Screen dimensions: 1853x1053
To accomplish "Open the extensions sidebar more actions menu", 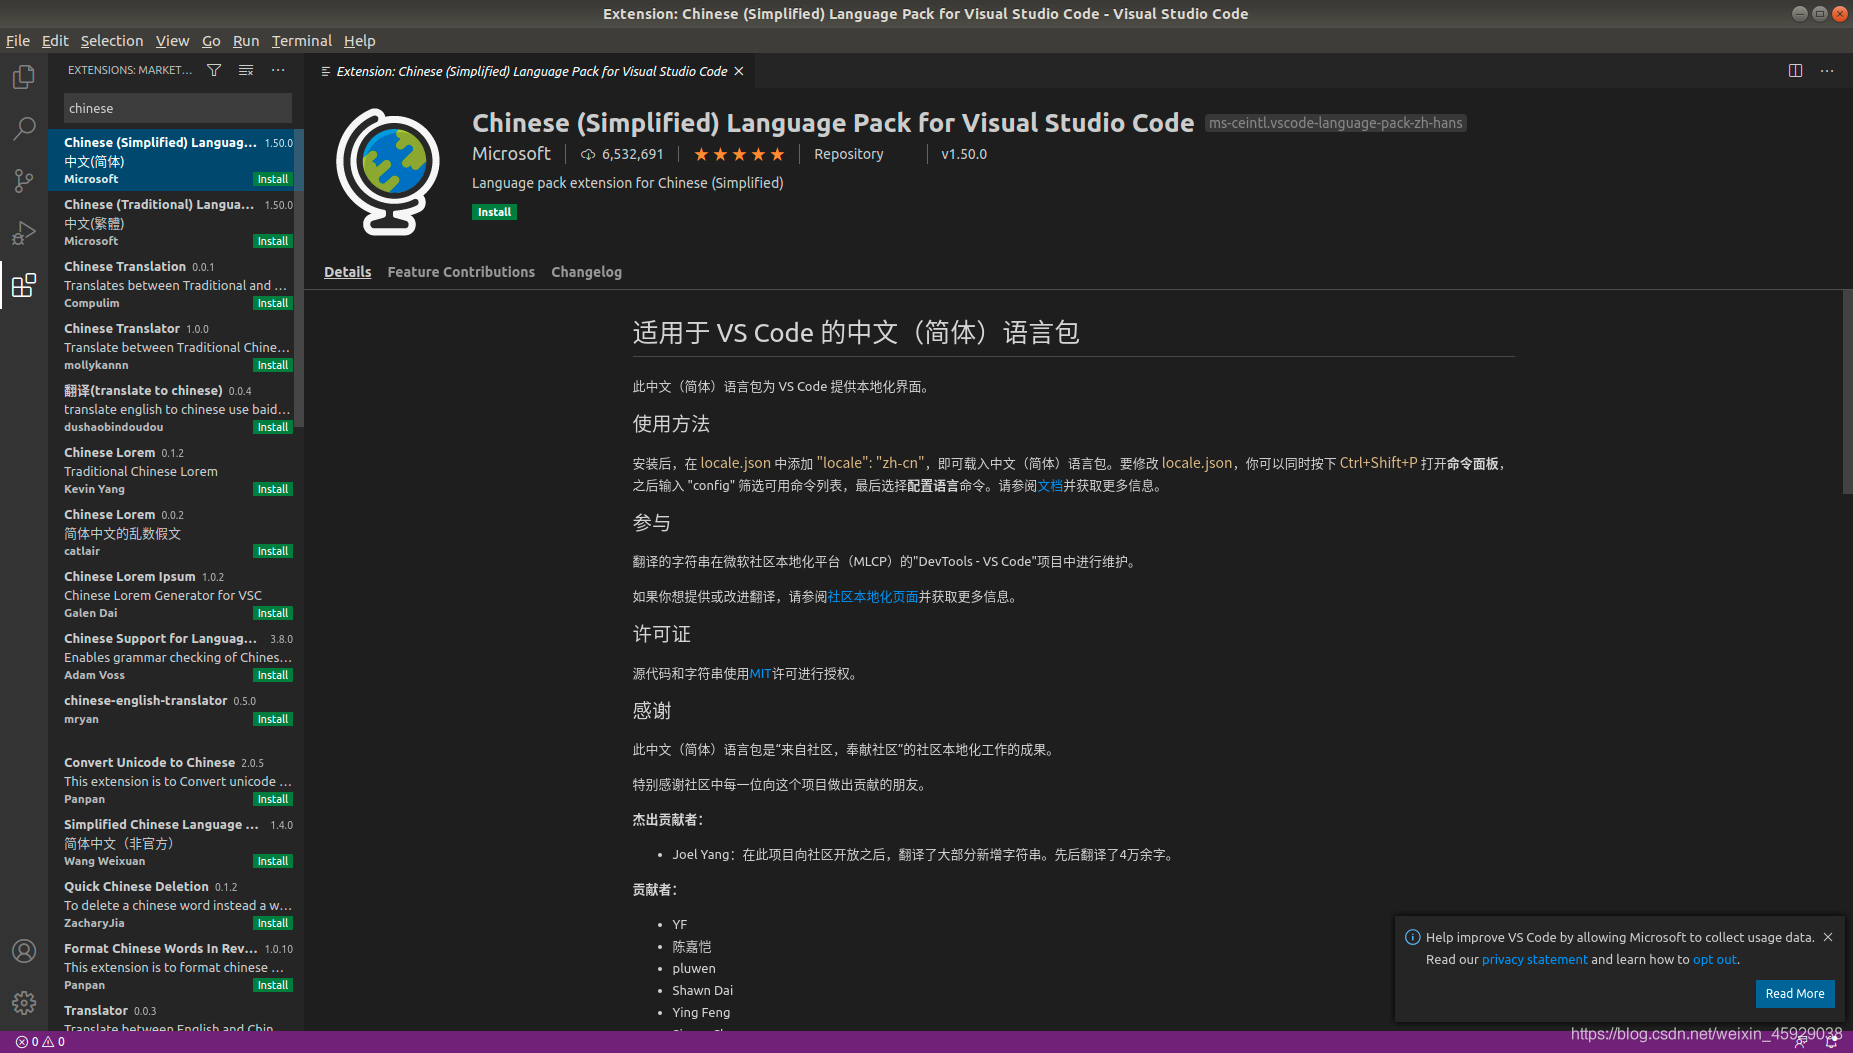I will (278, 70).
